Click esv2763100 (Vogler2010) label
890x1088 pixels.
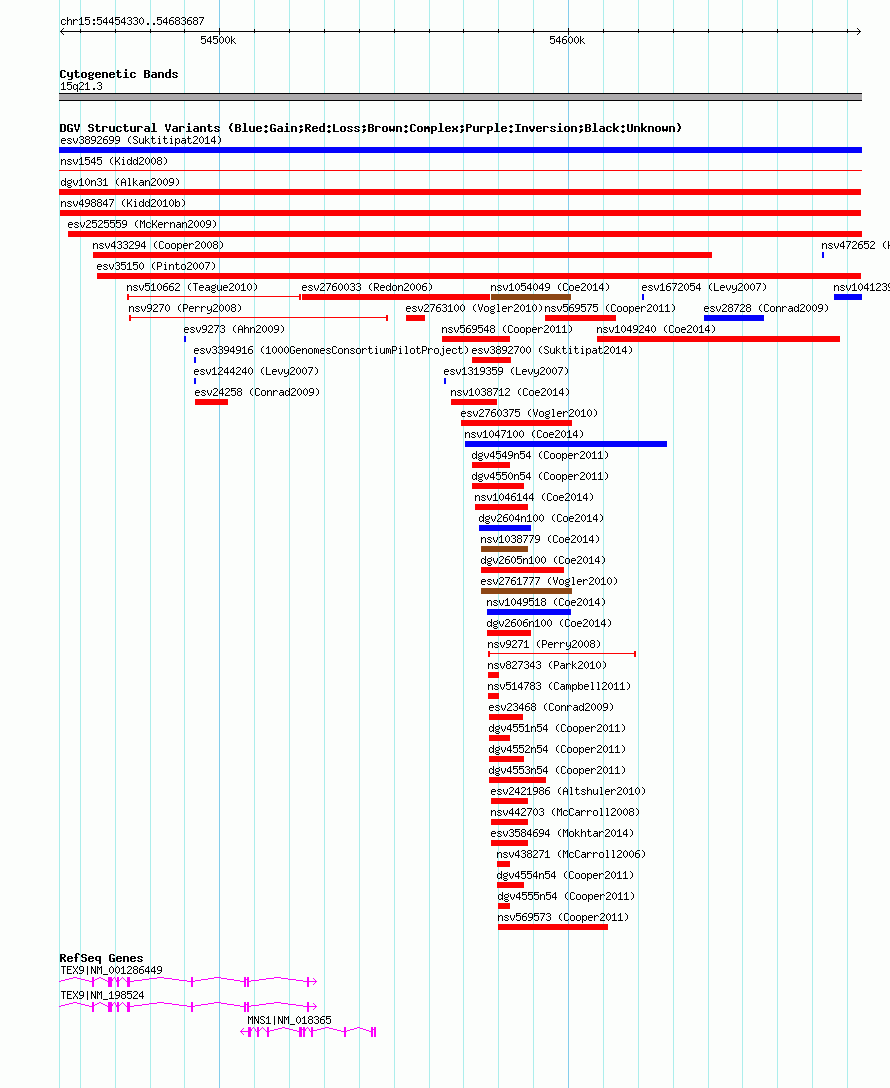[474, 308]
